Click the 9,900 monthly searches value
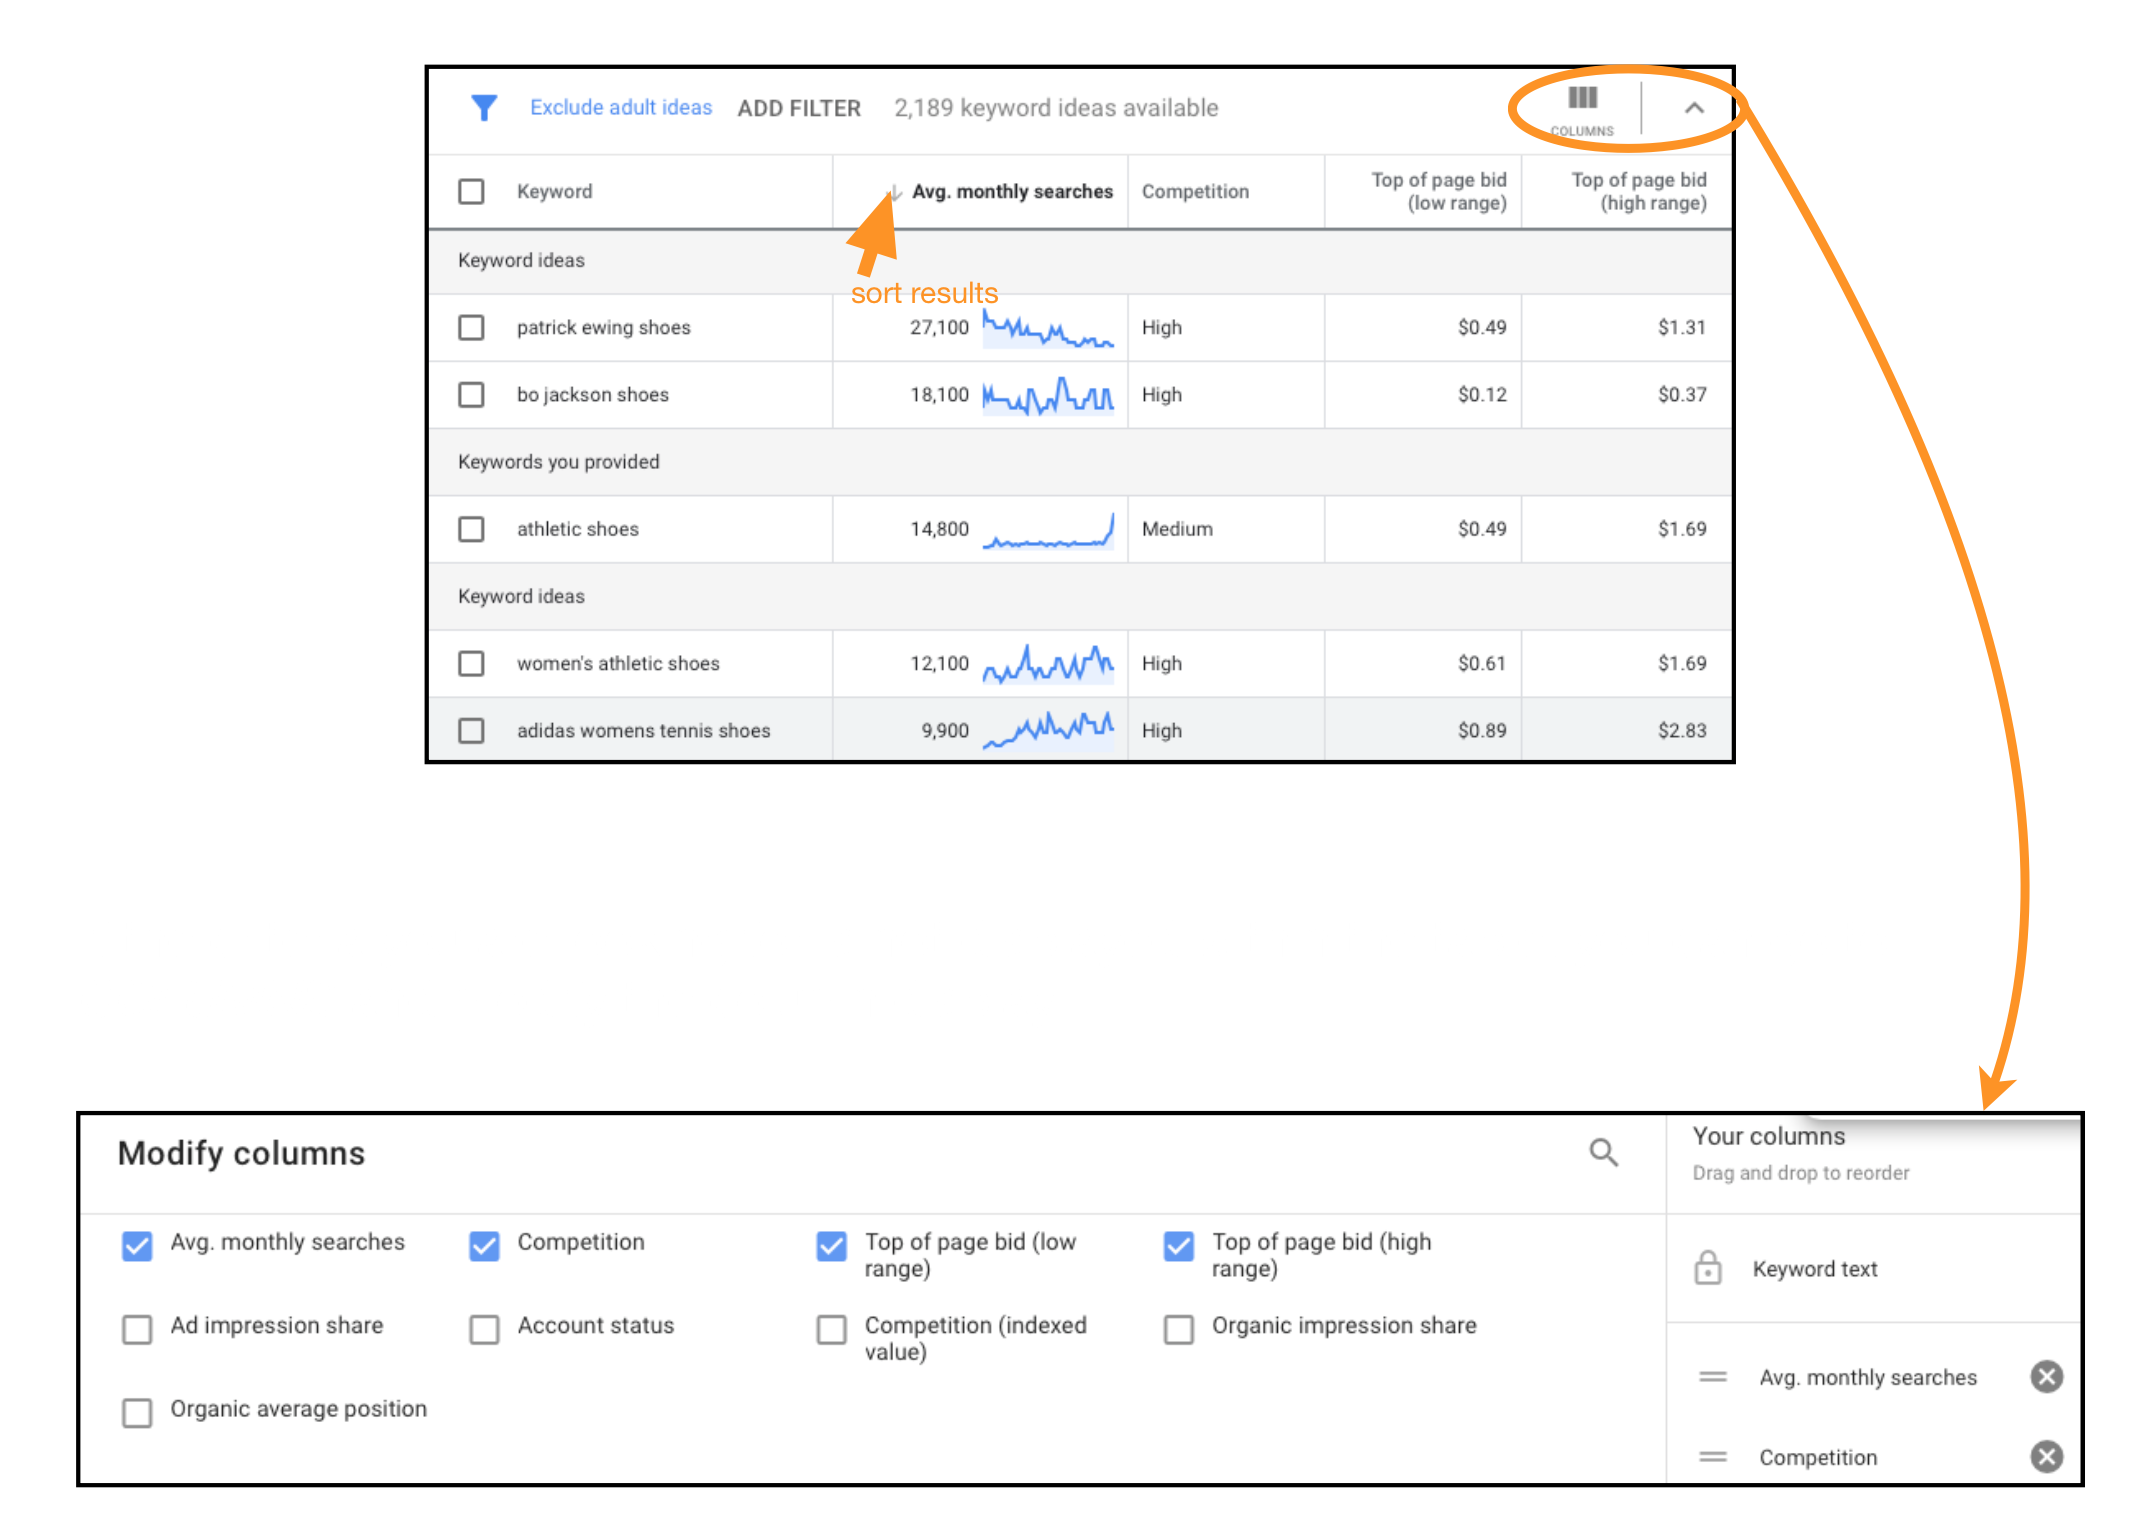Image resolution: width=2154 pixels, height=1522 pixels. coord(945,731)
